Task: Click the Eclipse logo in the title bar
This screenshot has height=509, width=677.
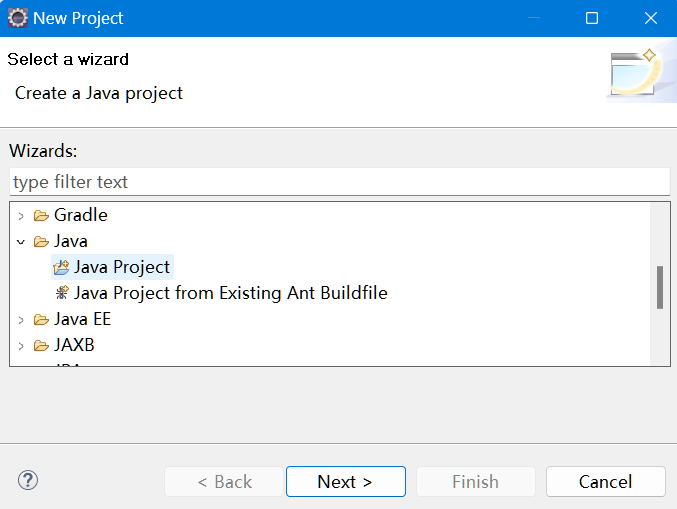Action: 18,18
